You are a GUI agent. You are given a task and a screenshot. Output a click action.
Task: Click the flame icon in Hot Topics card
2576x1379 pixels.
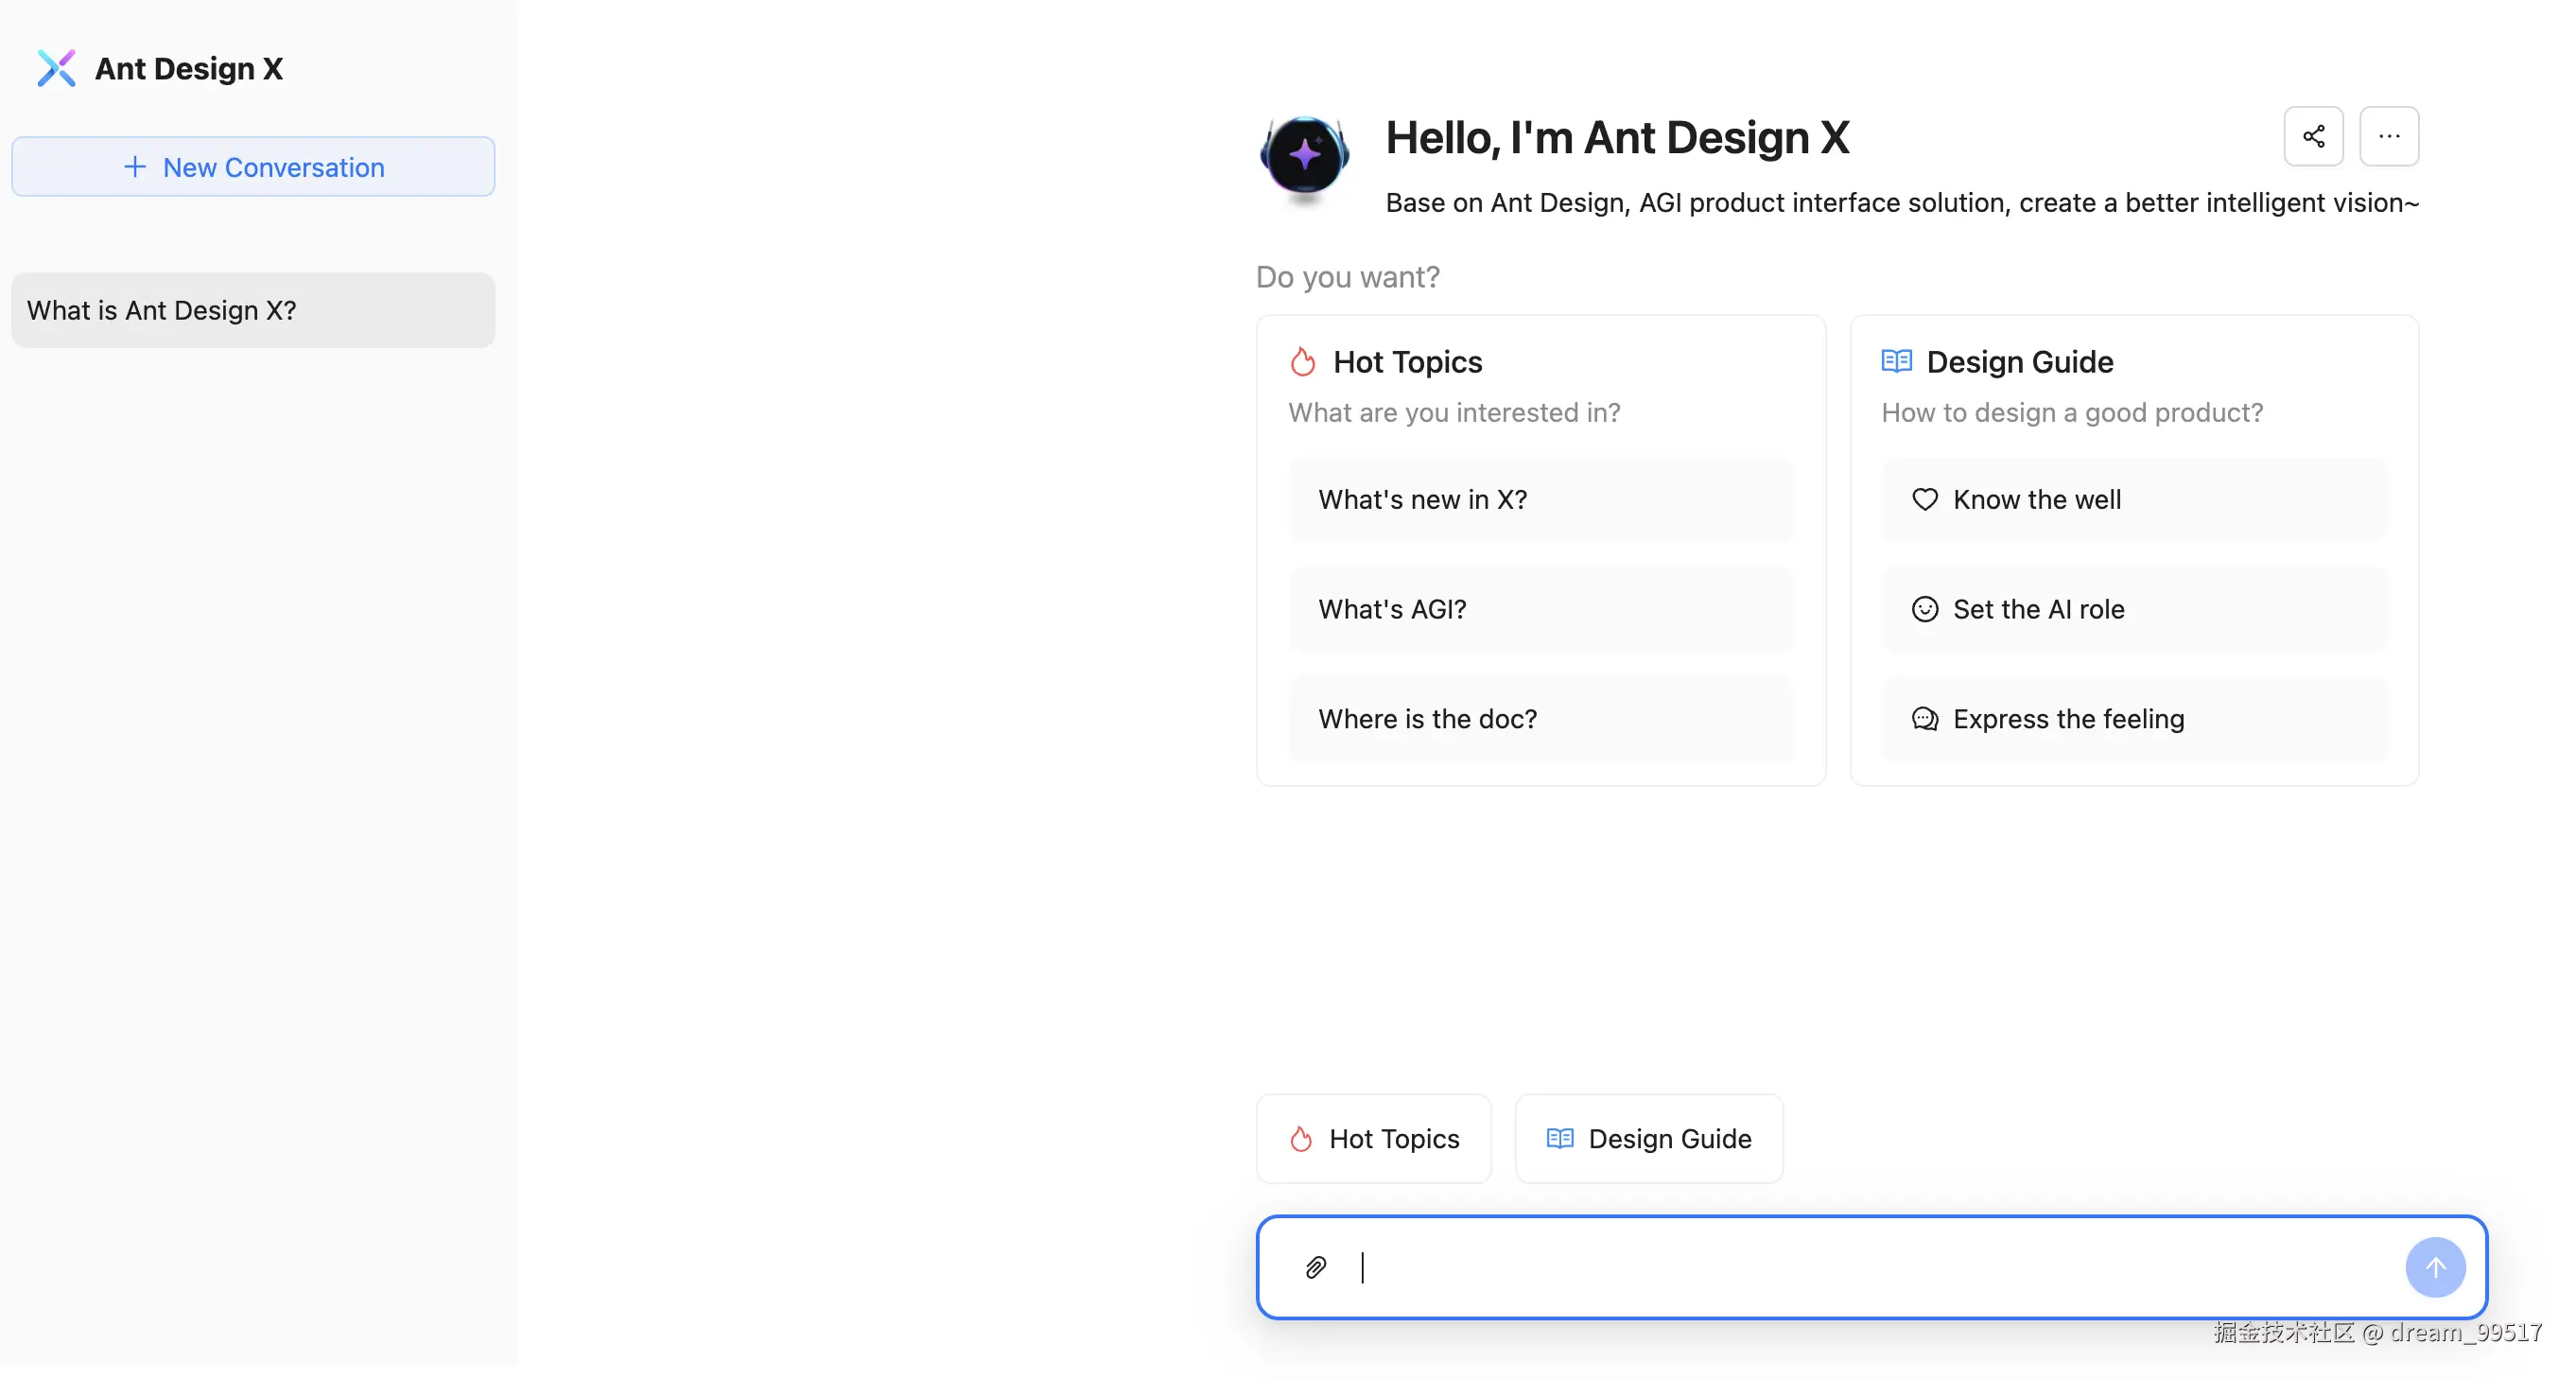[x=1302, y=361]
